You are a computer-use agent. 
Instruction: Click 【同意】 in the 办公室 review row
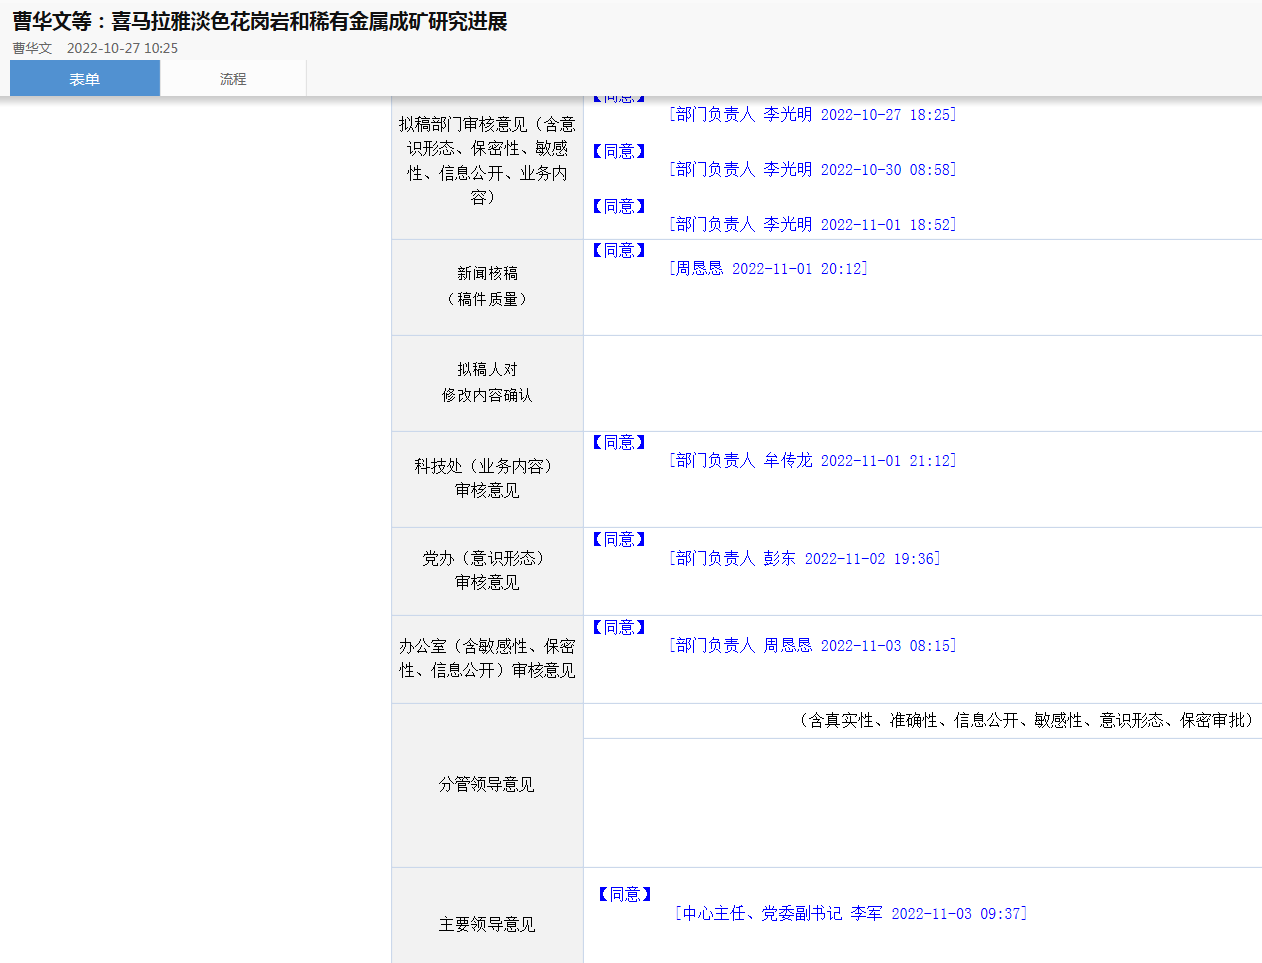619,628
